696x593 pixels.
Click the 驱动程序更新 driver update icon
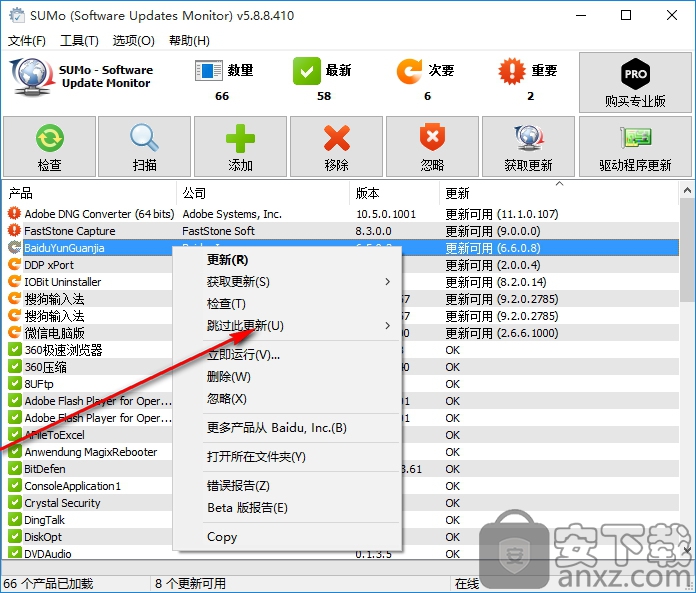tap(635, 138)
